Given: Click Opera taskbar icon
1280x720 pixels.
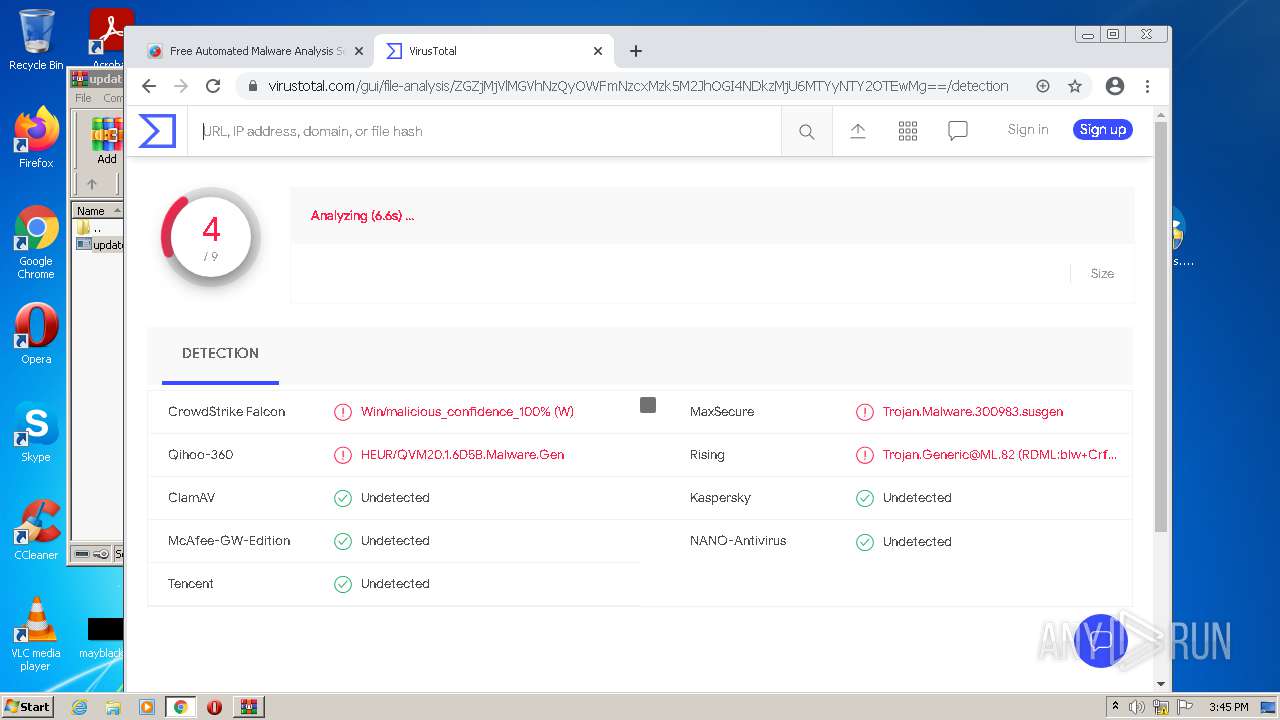Looking at the screenshot, I should (214, 707).
